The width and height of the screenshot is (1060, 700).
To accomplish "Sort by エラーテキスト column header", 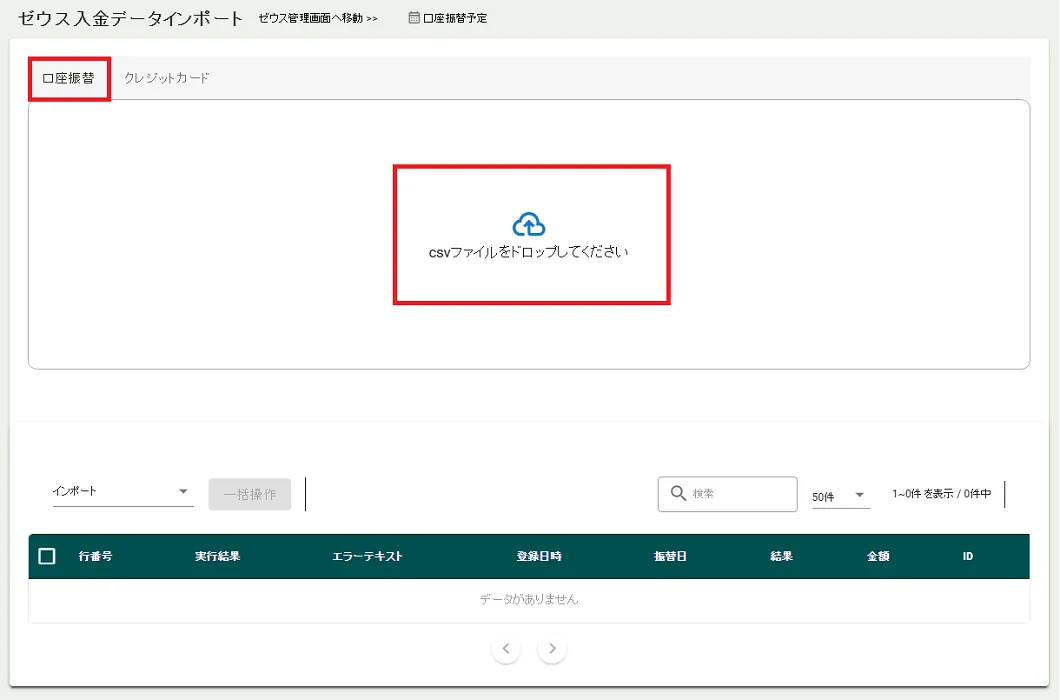I will pos(367,556).
